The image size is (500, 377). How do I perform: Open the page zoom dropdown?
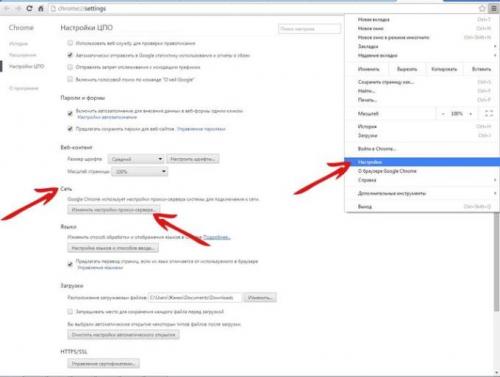pyautogui.click(x=139, y=171)
